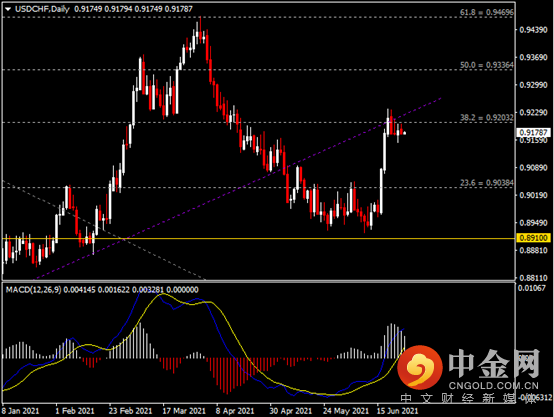
Task: Select the 38.2 = 0.92032 Fibonacci label
Action: (487, 118)
